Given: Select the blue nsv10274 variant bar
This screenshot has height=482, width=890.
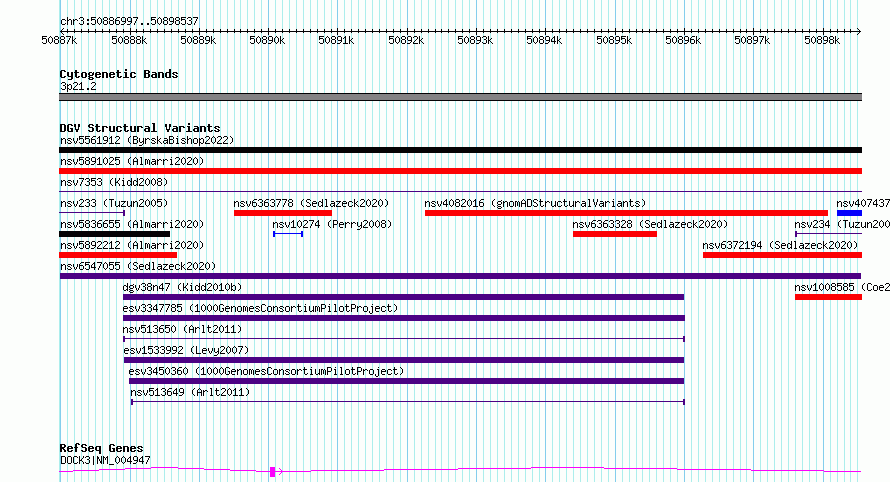Looking at the screenshot, I should tap(288, 234).
